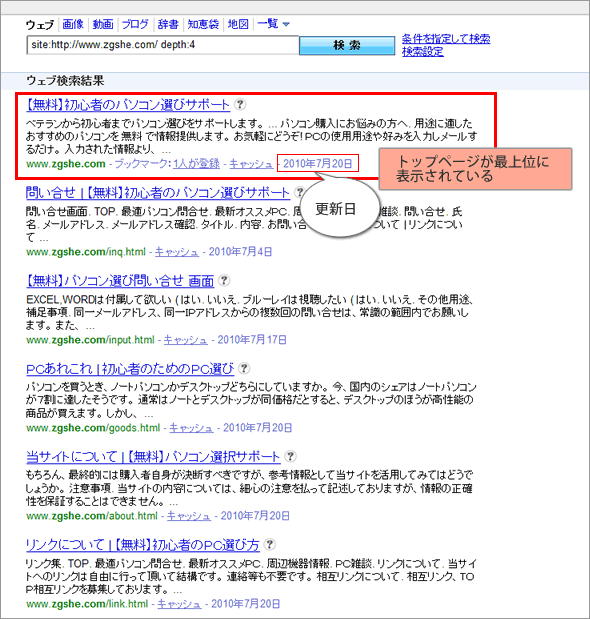Open the 検索設定 settings link
The image size is (590, 619).
tap(423, 51)
